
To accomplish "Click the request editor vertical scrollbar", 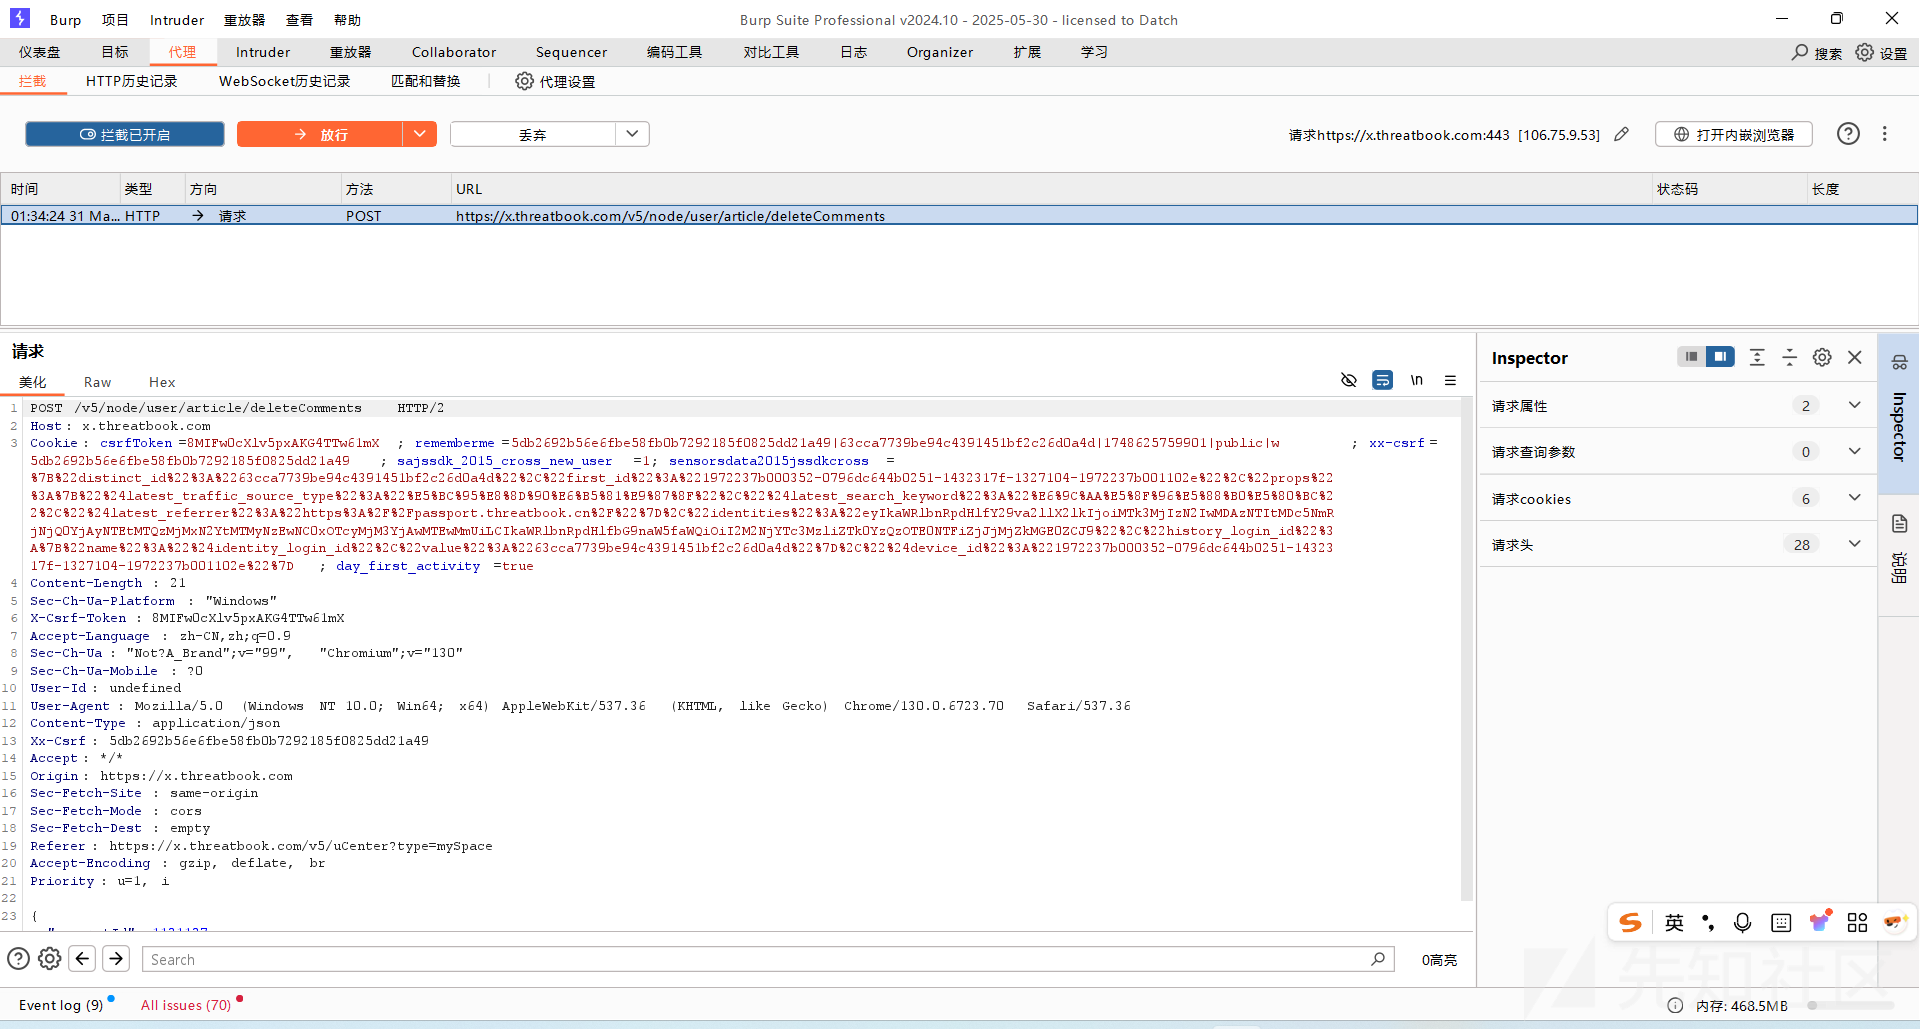I will coord(1467,650).
